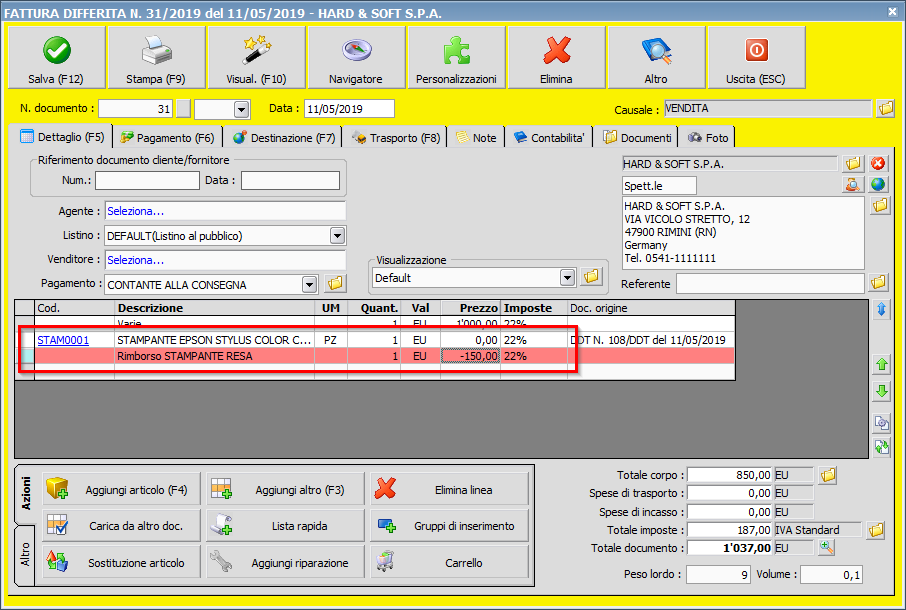Open folder icon beside the address box
The image size is (906, 610).
880,205
